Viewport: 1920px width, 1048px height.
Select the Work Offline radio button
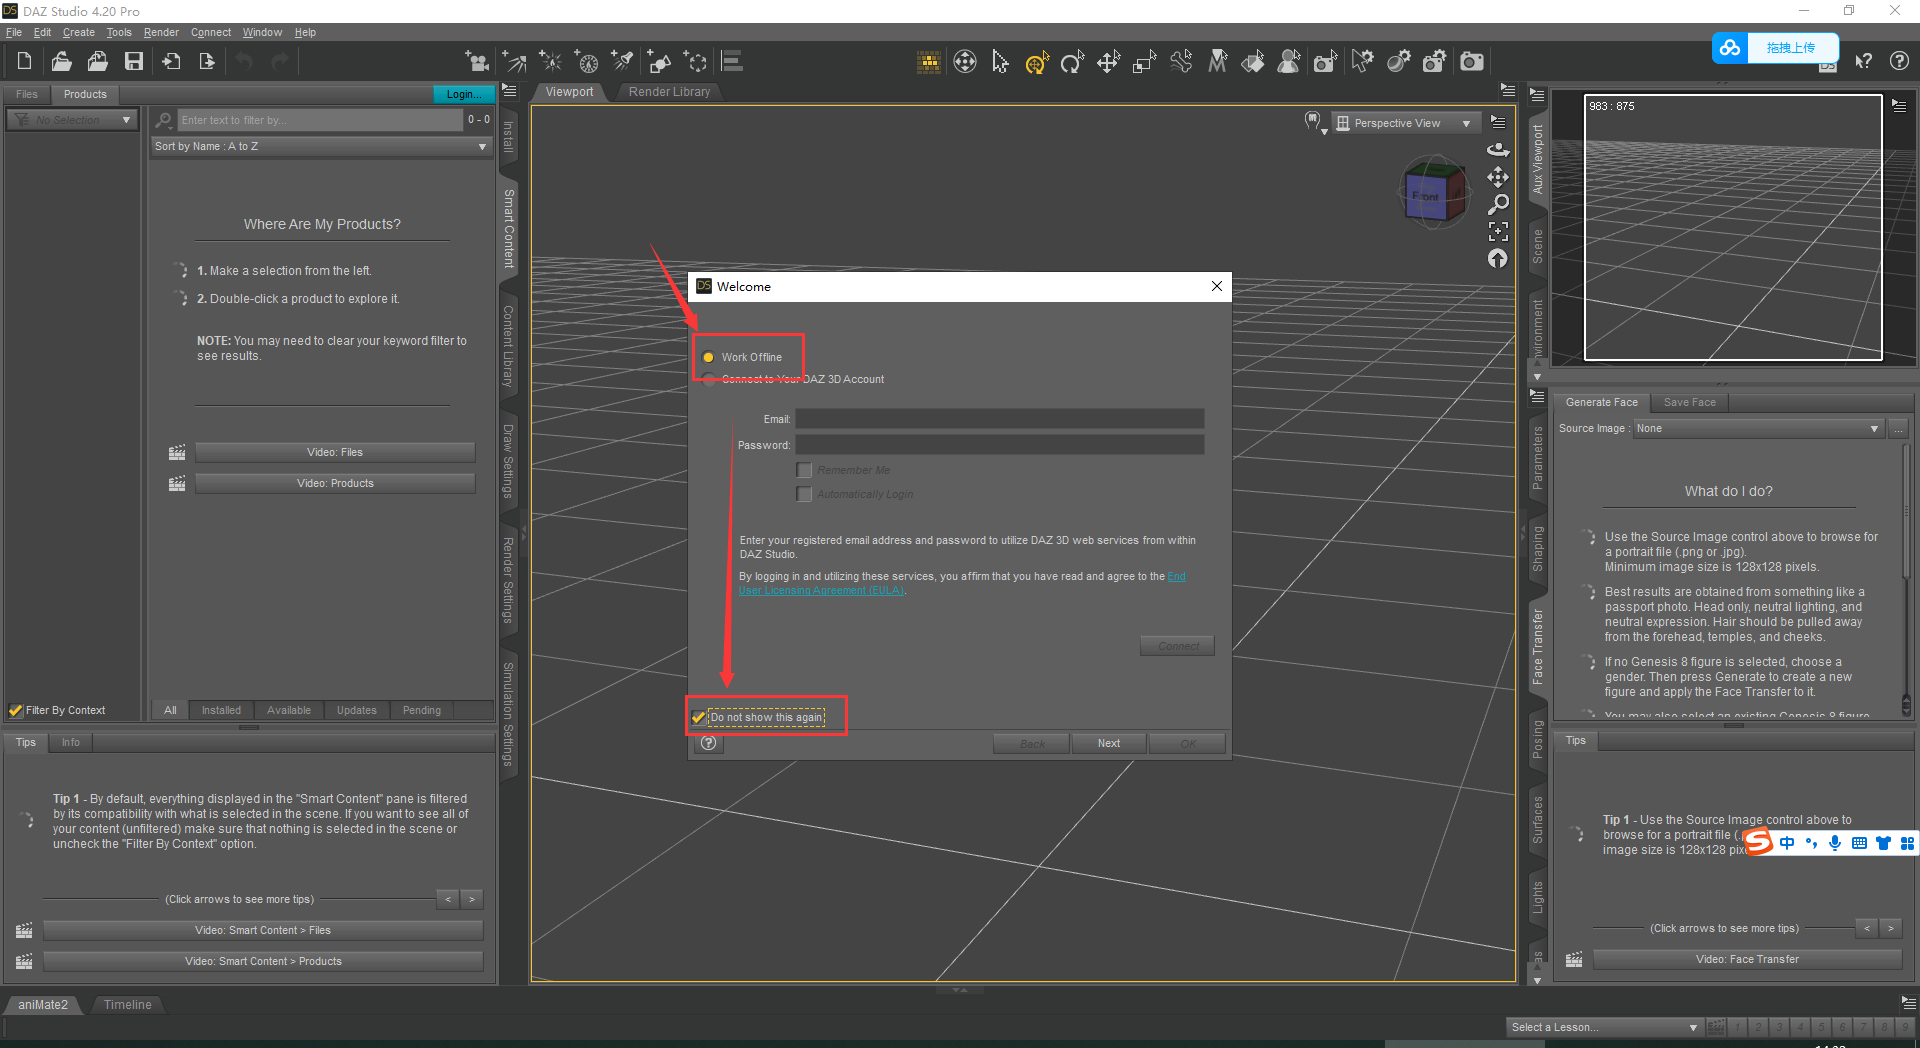708,357
